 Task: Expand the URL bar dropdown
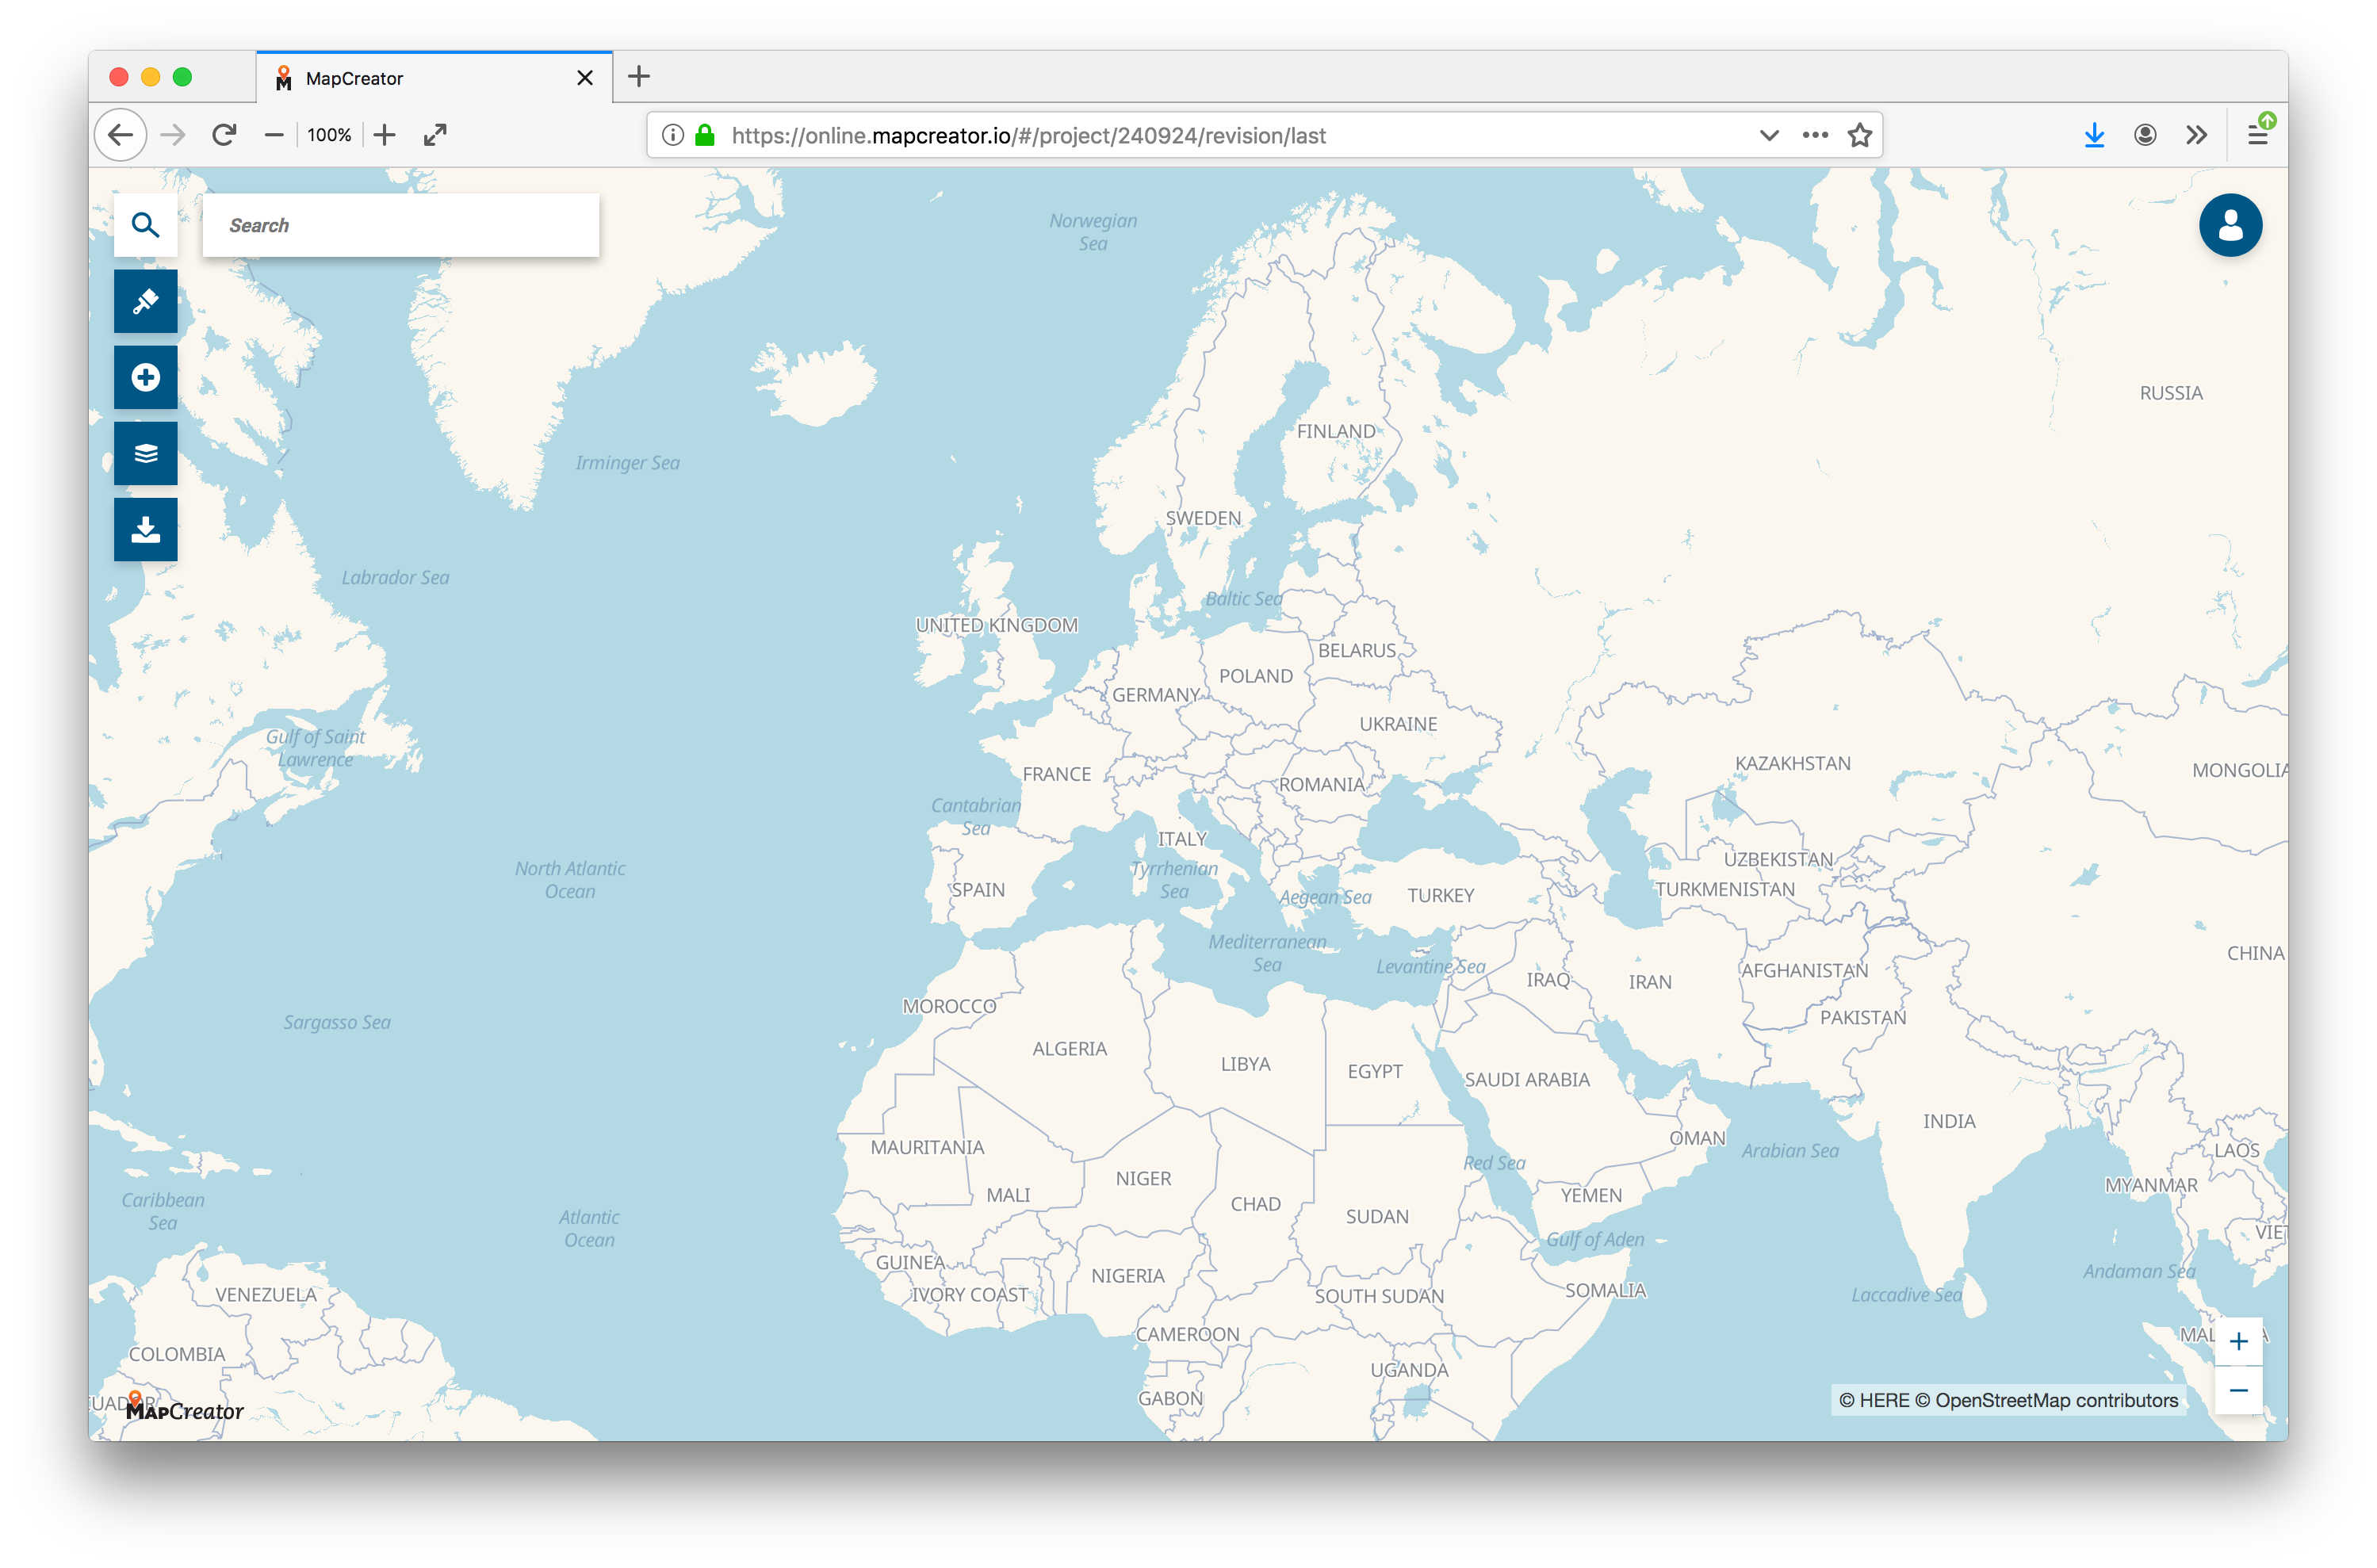[x=1768, y=135]
